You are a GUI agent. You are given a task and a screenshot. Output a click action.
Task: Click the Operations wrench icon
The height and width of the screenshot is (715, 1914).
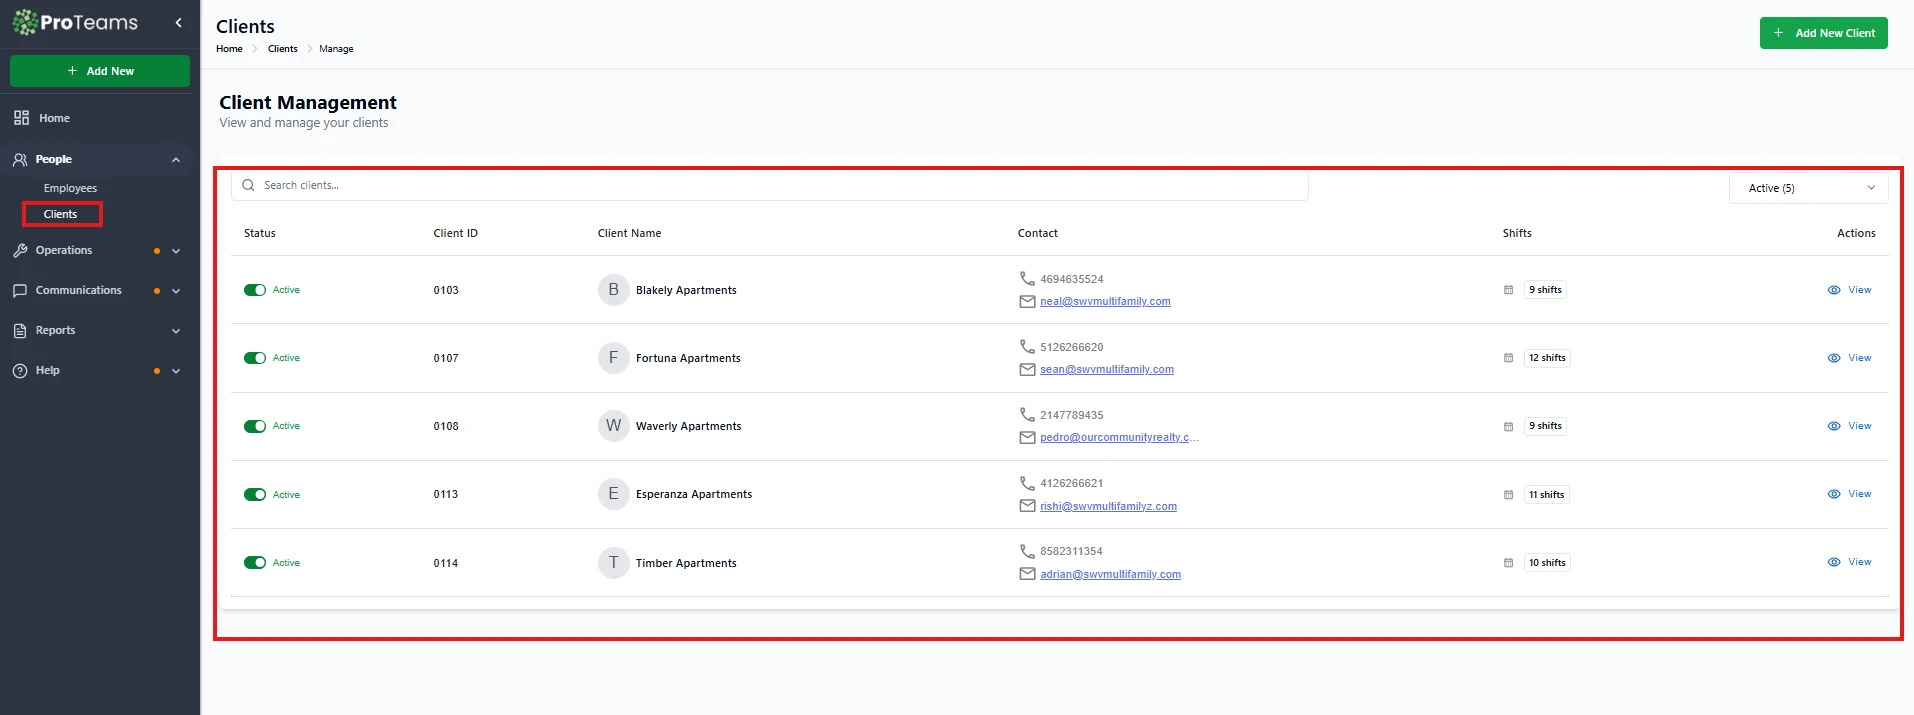point(20,251)
